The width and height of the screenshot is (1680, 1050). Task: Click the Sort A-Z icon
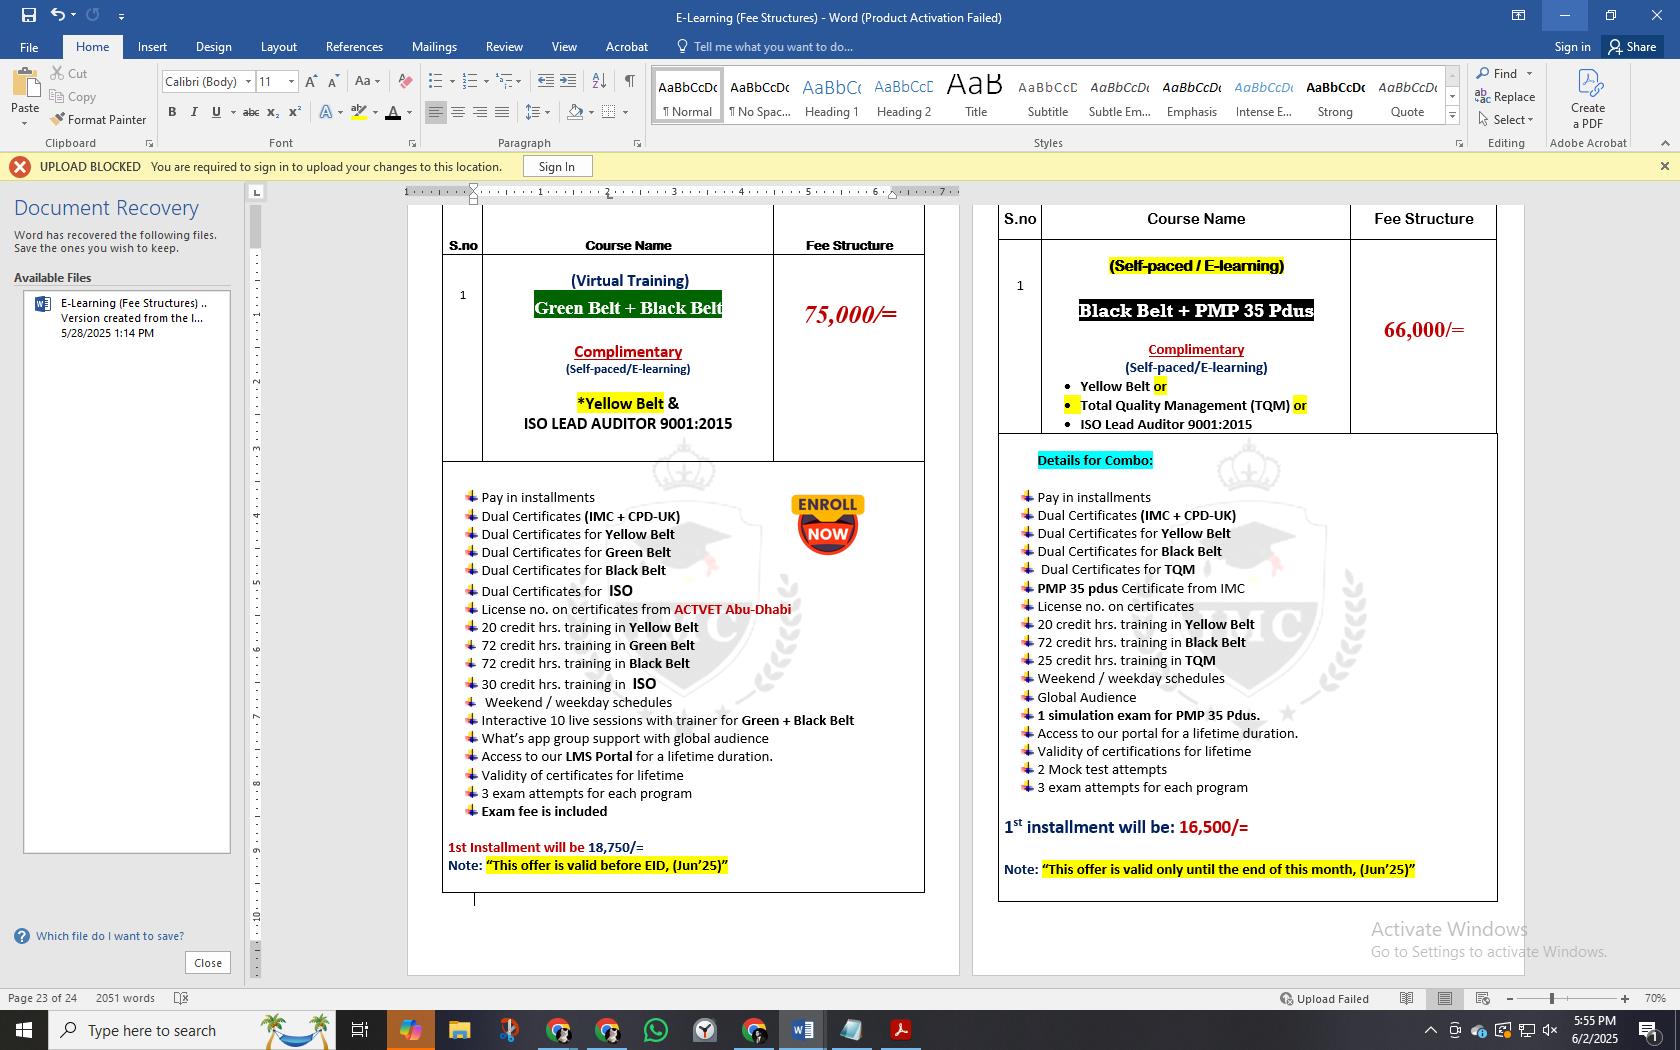click(599, 81)
